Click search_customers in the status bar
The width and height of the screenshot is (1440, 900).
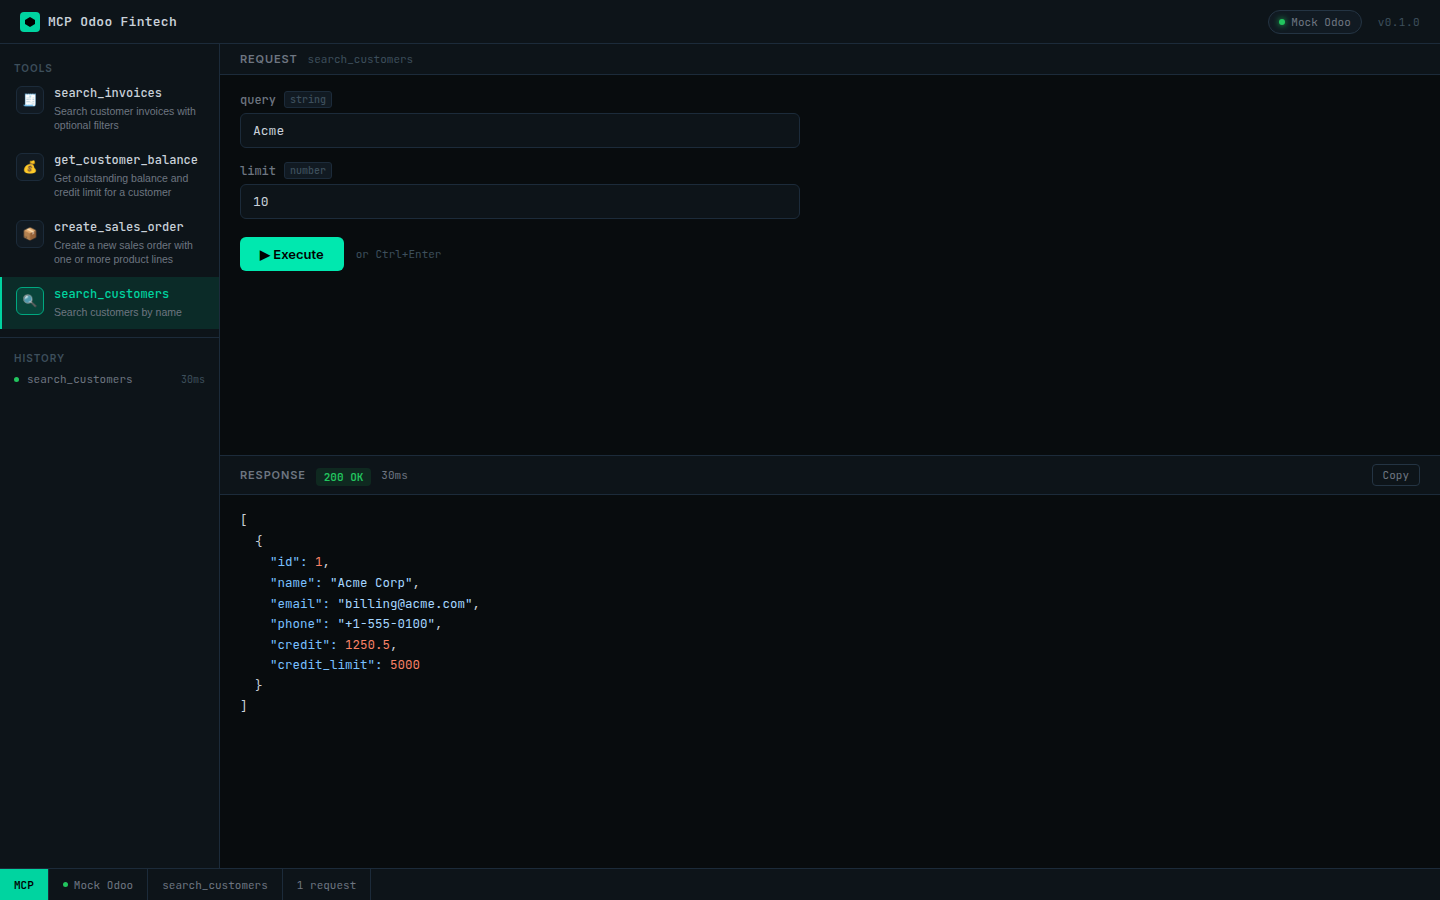[x=215, y=885]
